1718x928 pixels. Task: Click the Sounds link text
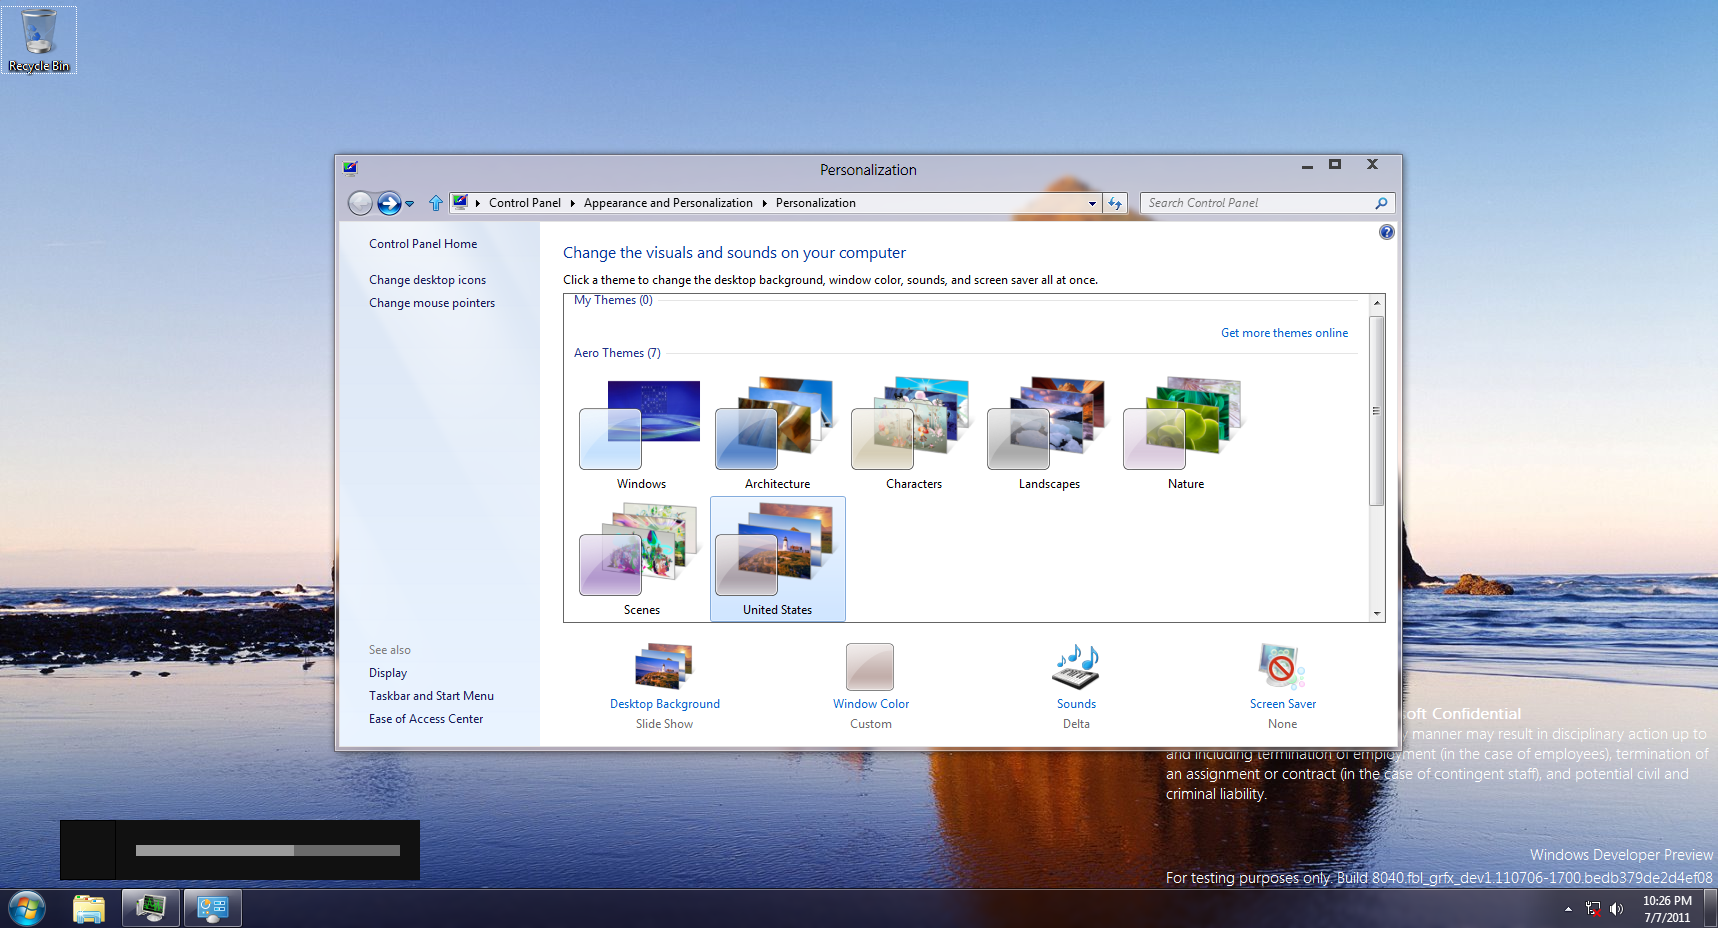pyautogui.click(x=1076, y=704)
